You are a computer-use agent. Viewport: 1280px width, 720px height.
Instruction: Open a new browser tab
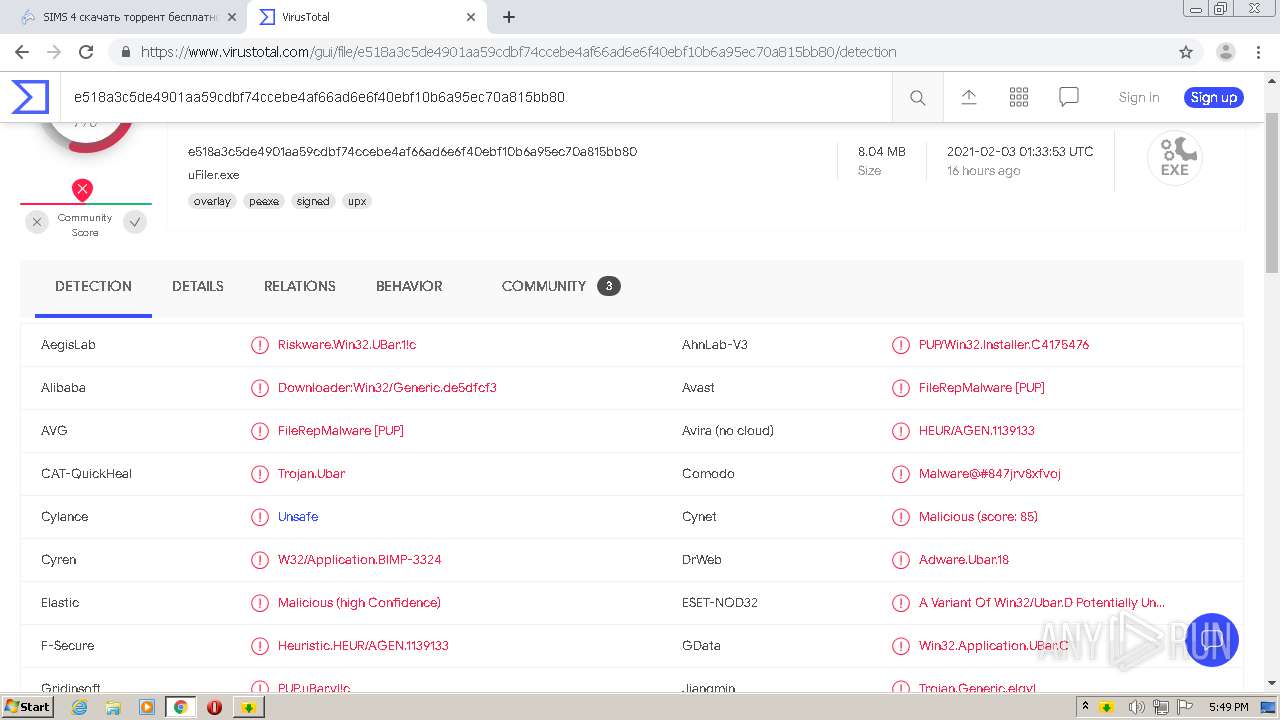(508, 17)
